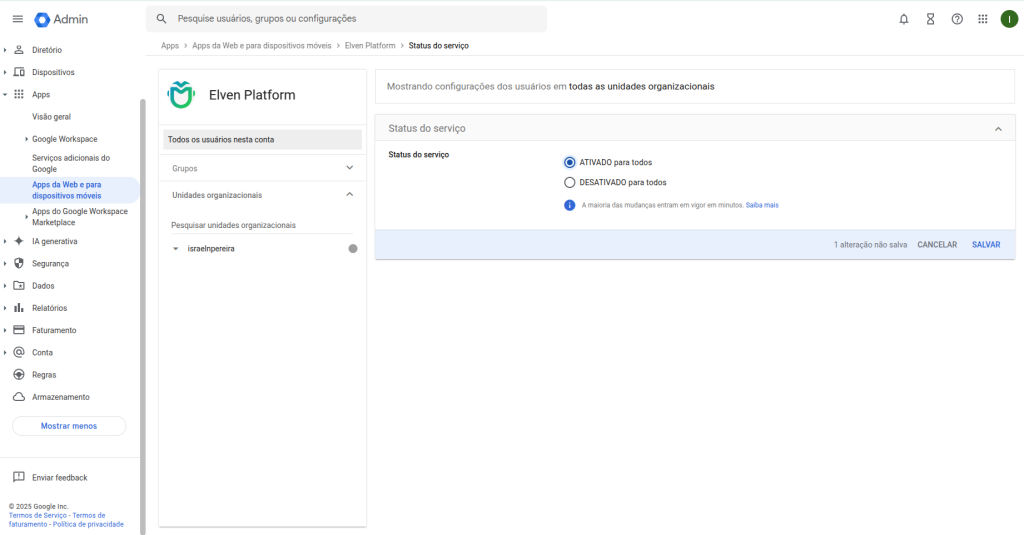Click the search users and settings field
Viewport: 1024px width, 535px height.
point(350,19)
